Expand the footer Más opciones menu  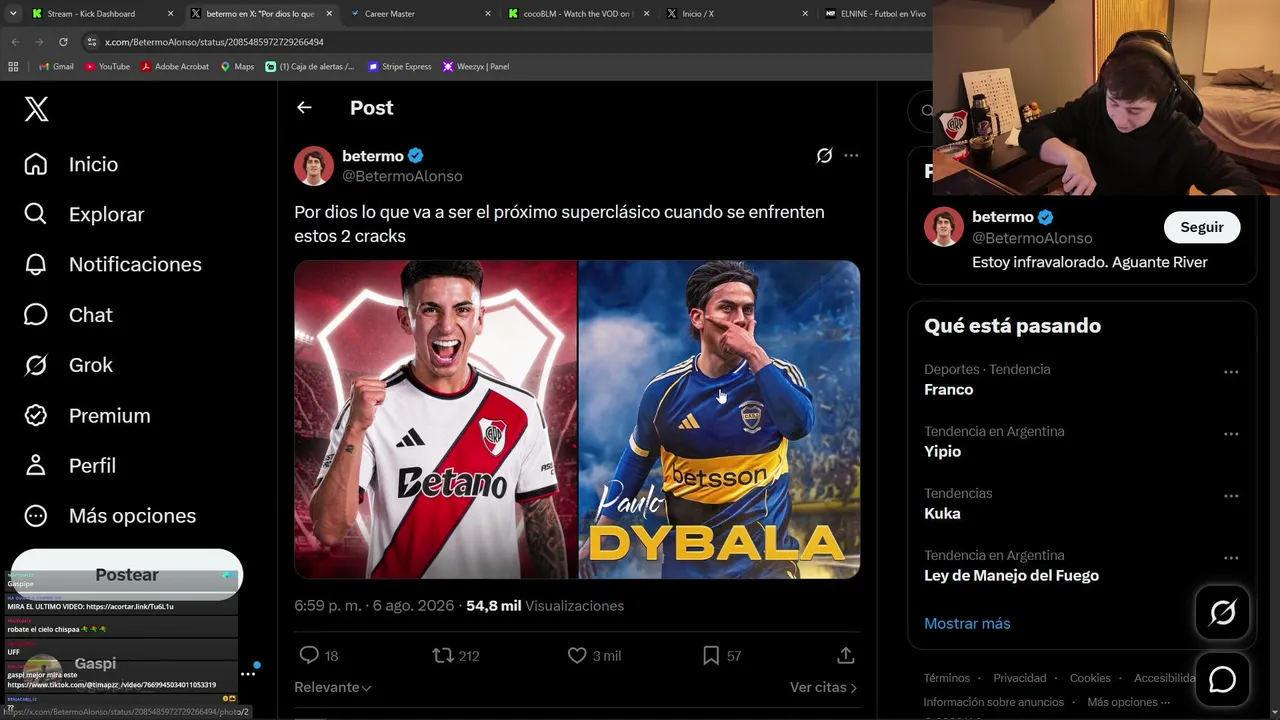click(x=1129, y=702)
